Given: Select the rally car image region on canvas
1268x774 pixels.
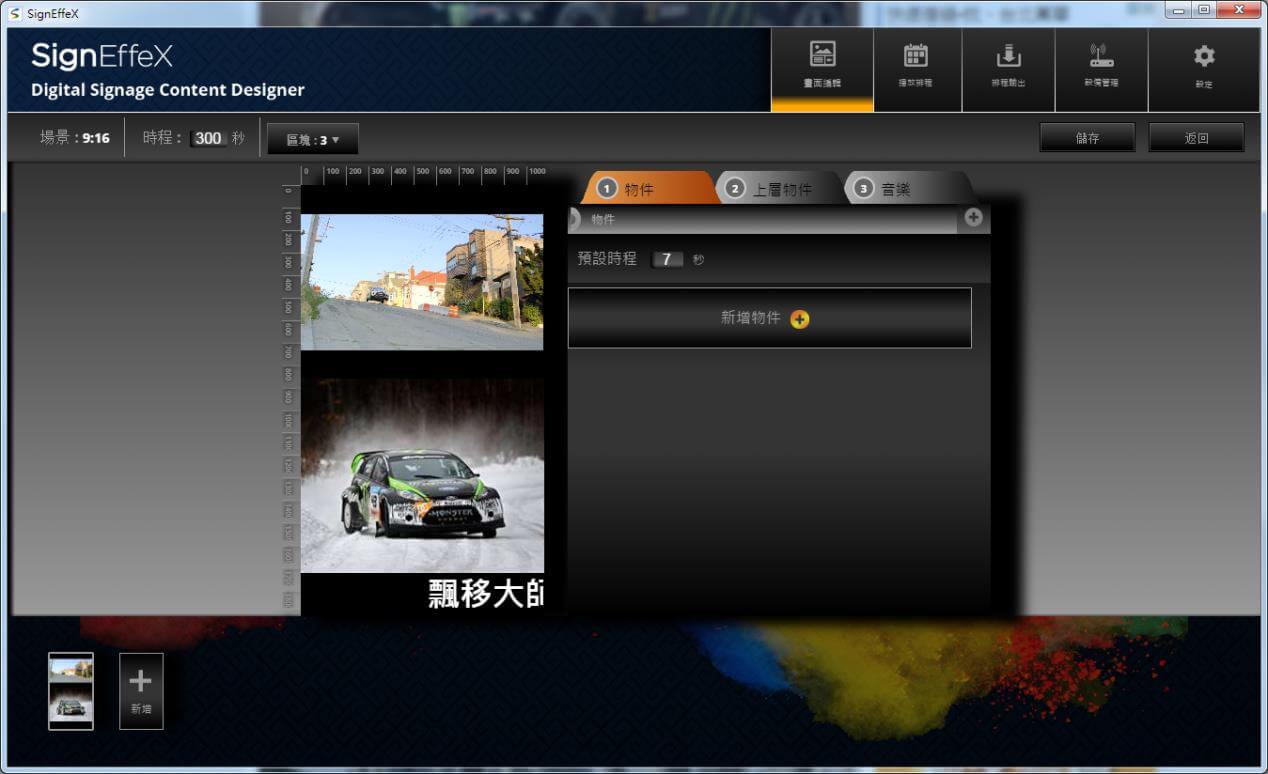Looking at the screenshot, I should (422, 475).
